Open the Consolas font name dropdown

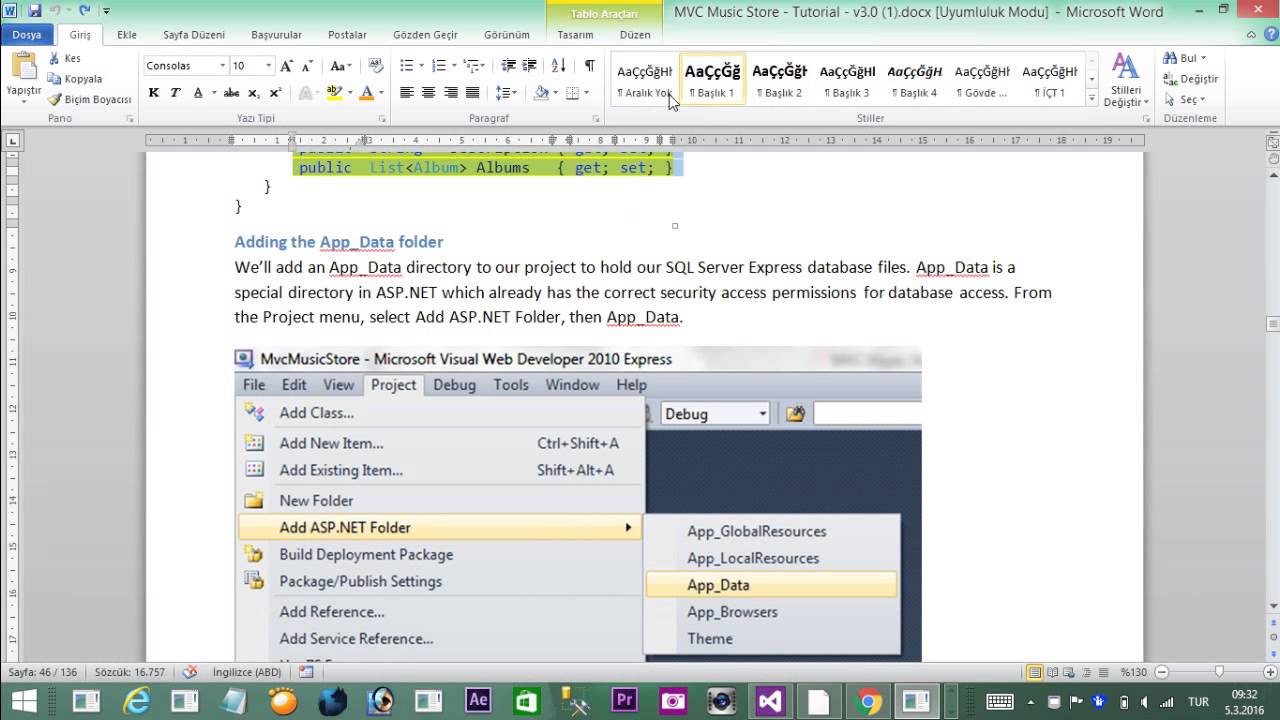click(222, 66)
